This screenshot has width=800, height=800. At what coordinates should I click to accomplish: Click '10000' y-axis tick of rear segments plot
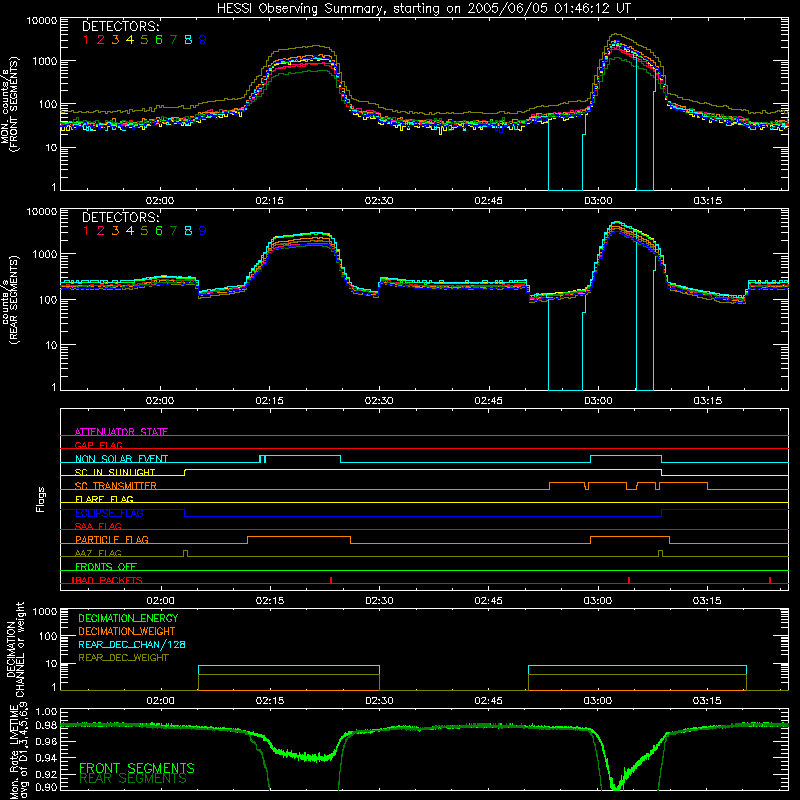pyautogui.click(x=42, y=212)
